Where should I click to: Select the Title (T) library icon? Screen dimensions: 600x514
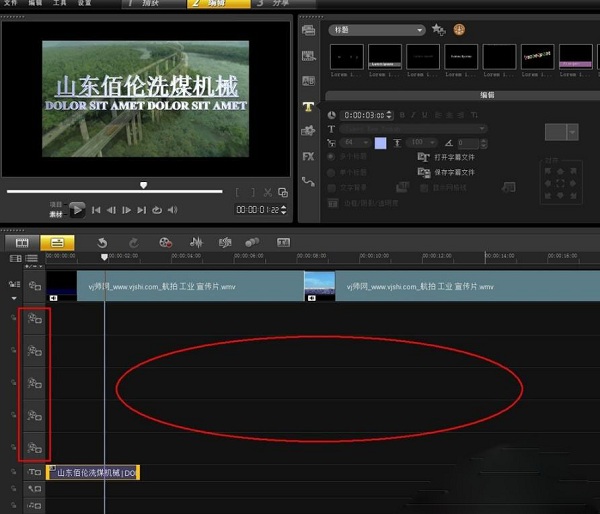[x=308, y=106]
